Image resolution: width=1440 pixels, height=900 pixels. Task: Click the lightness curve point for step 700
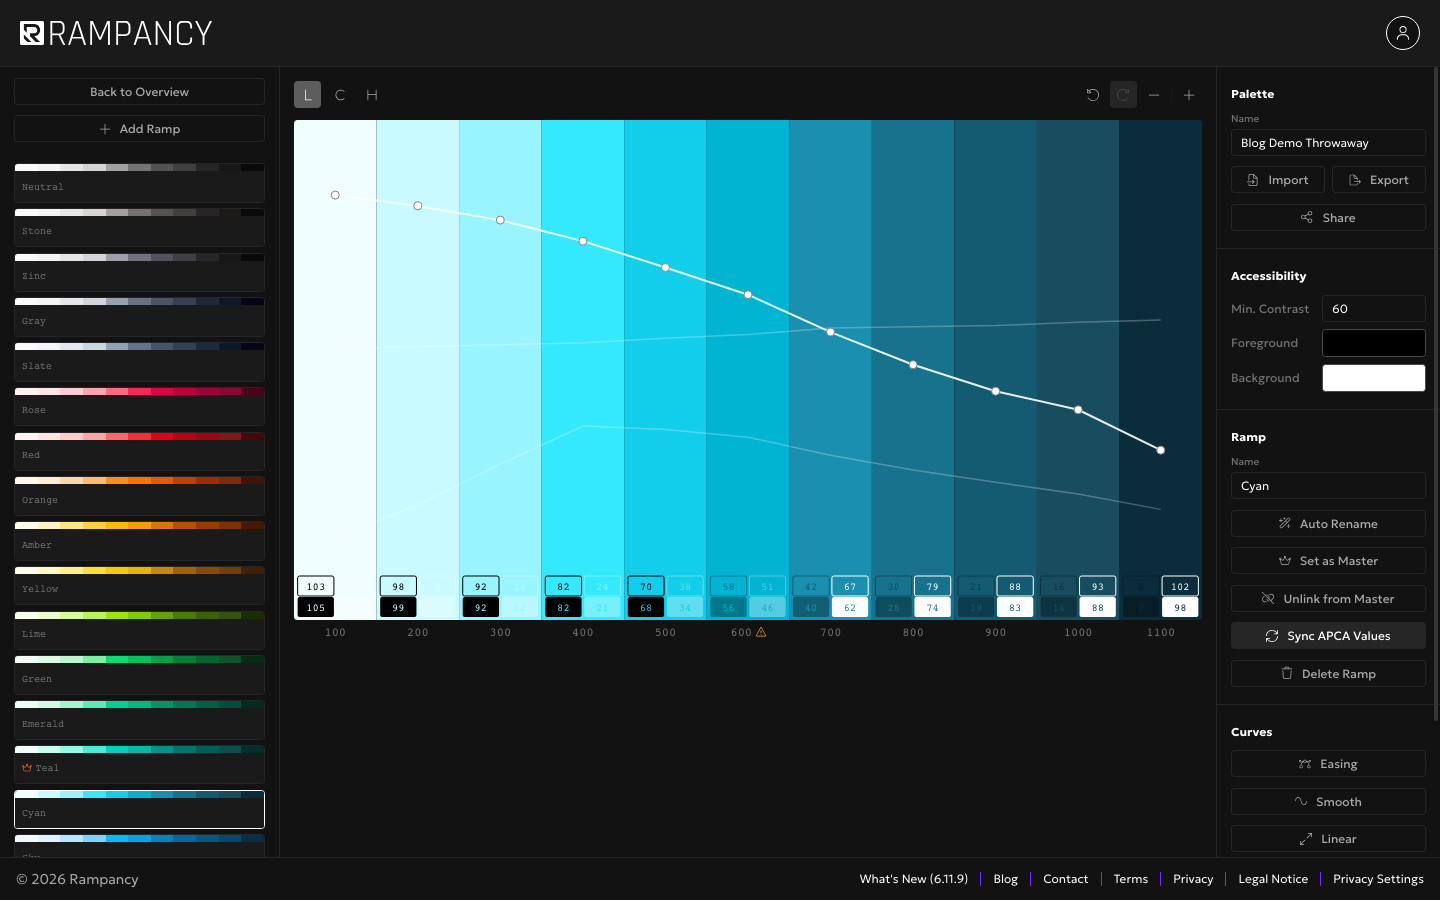[831, 332]
